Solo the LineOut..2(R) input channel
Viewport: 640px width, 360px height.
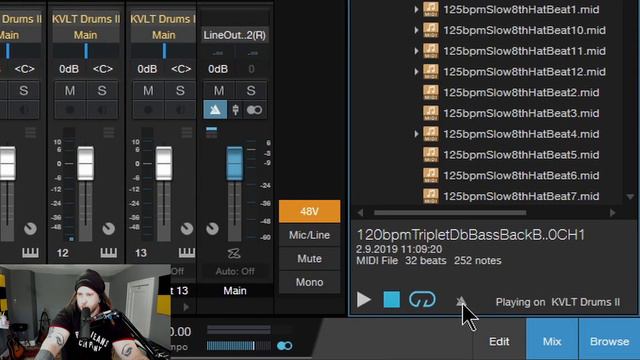click(x=251, y=91)
